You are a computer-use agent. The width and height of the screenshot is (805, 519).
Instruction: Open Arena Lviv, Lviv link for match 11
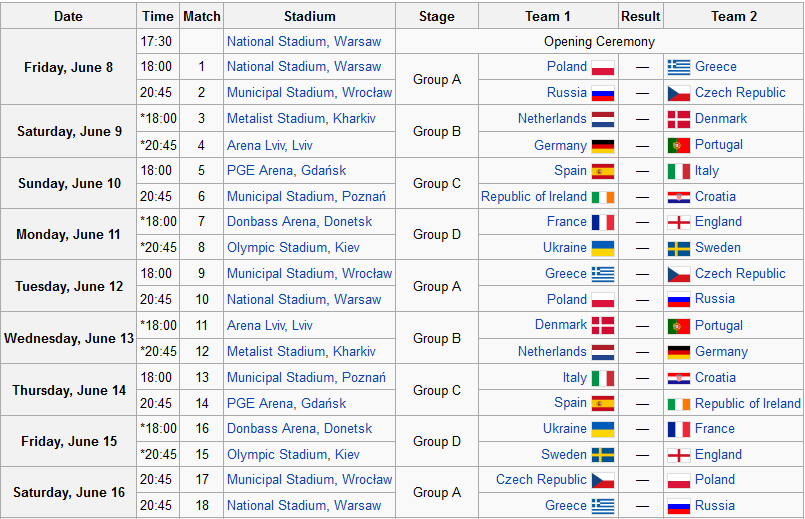pyautogui.click(x=270, y=325)
